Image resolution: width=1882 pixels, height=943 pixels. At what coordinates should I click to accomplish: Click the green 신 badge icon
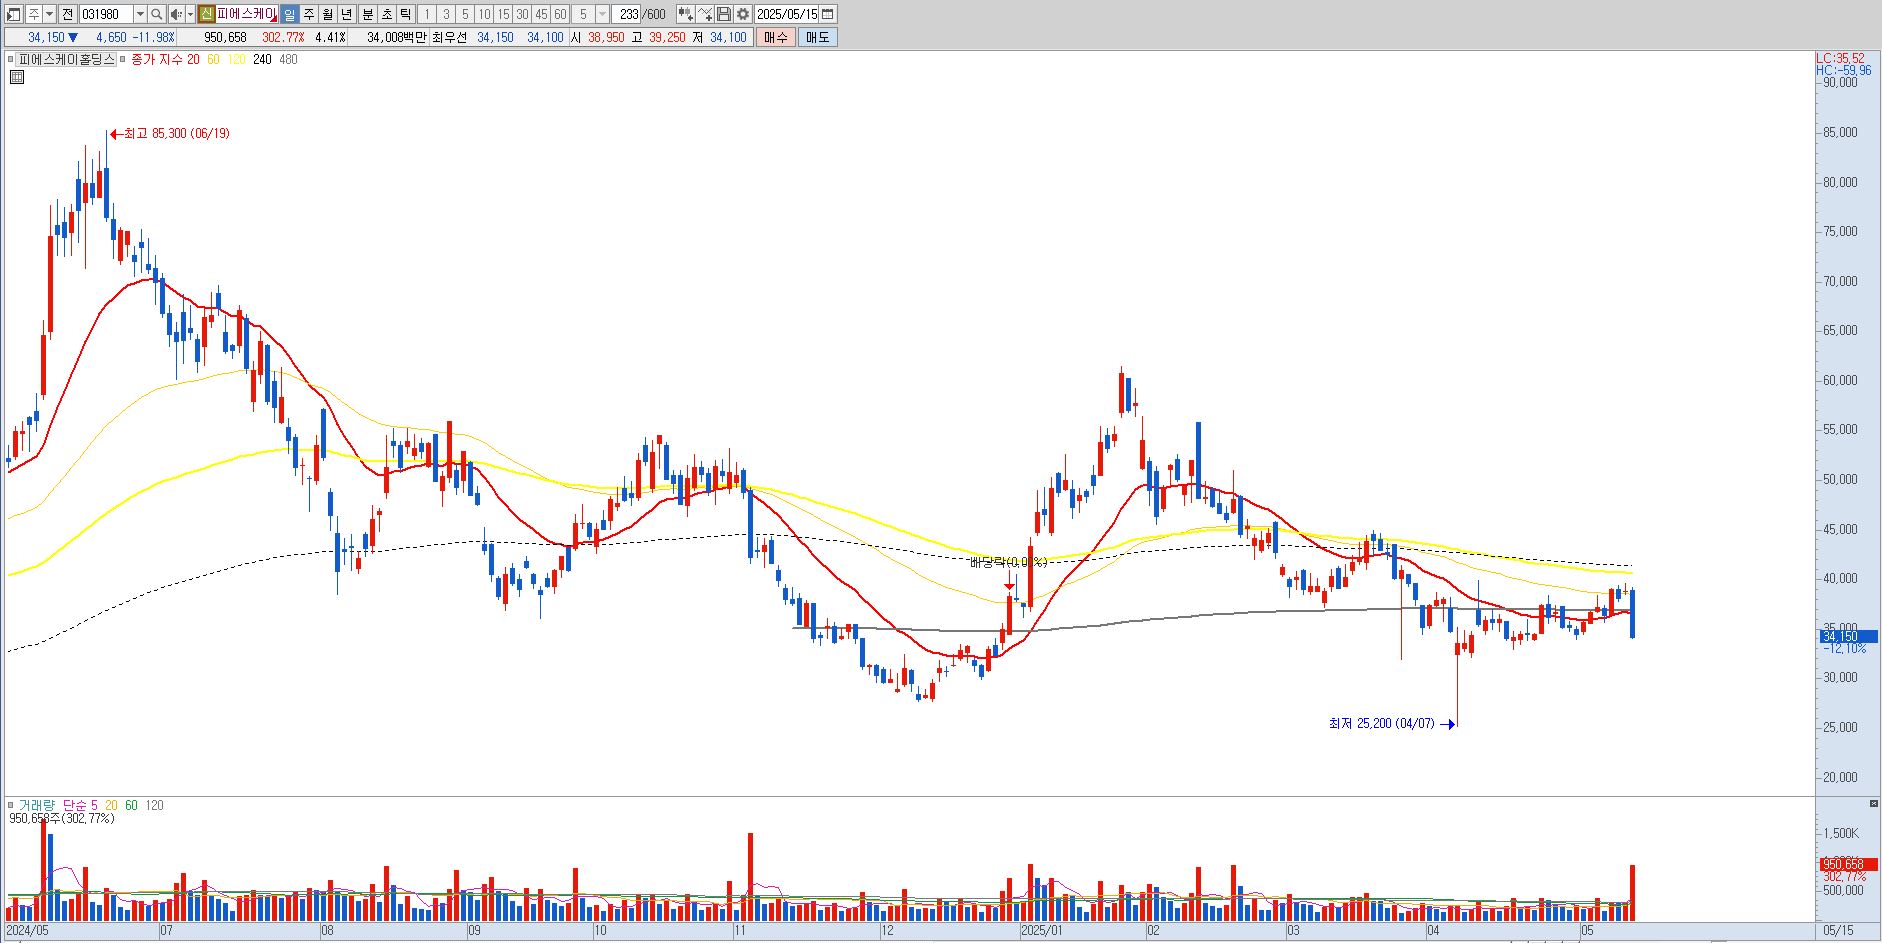(206, 14)
